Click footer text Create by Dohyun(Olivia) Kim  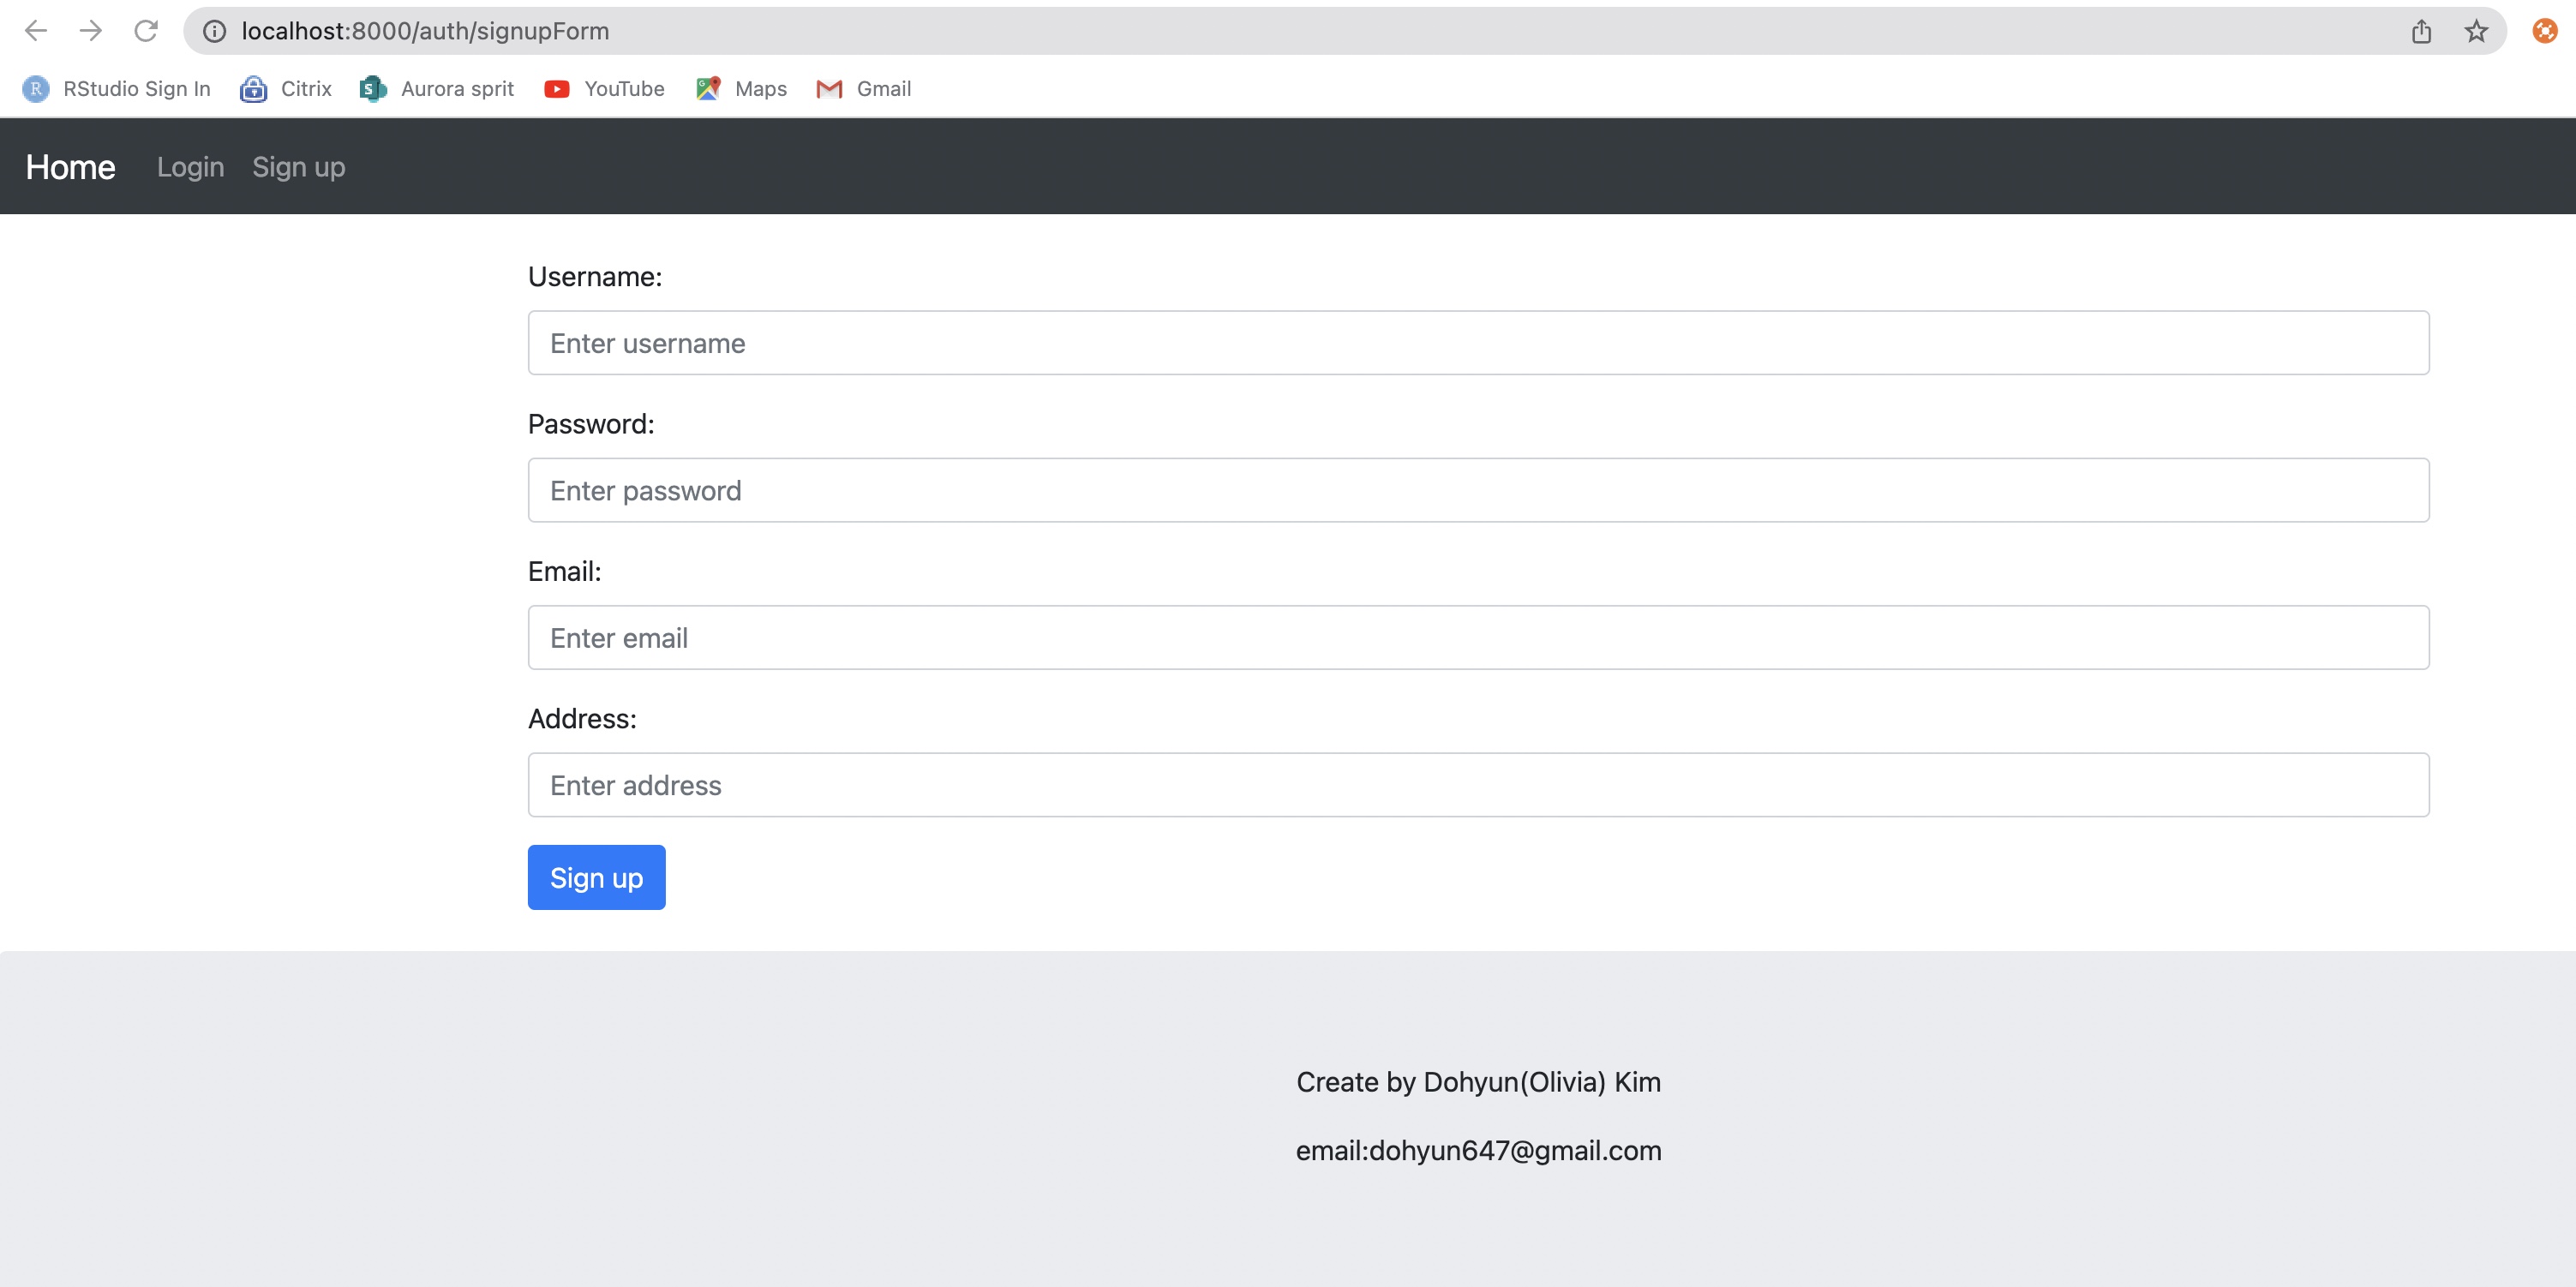tap(1479, 1082)
